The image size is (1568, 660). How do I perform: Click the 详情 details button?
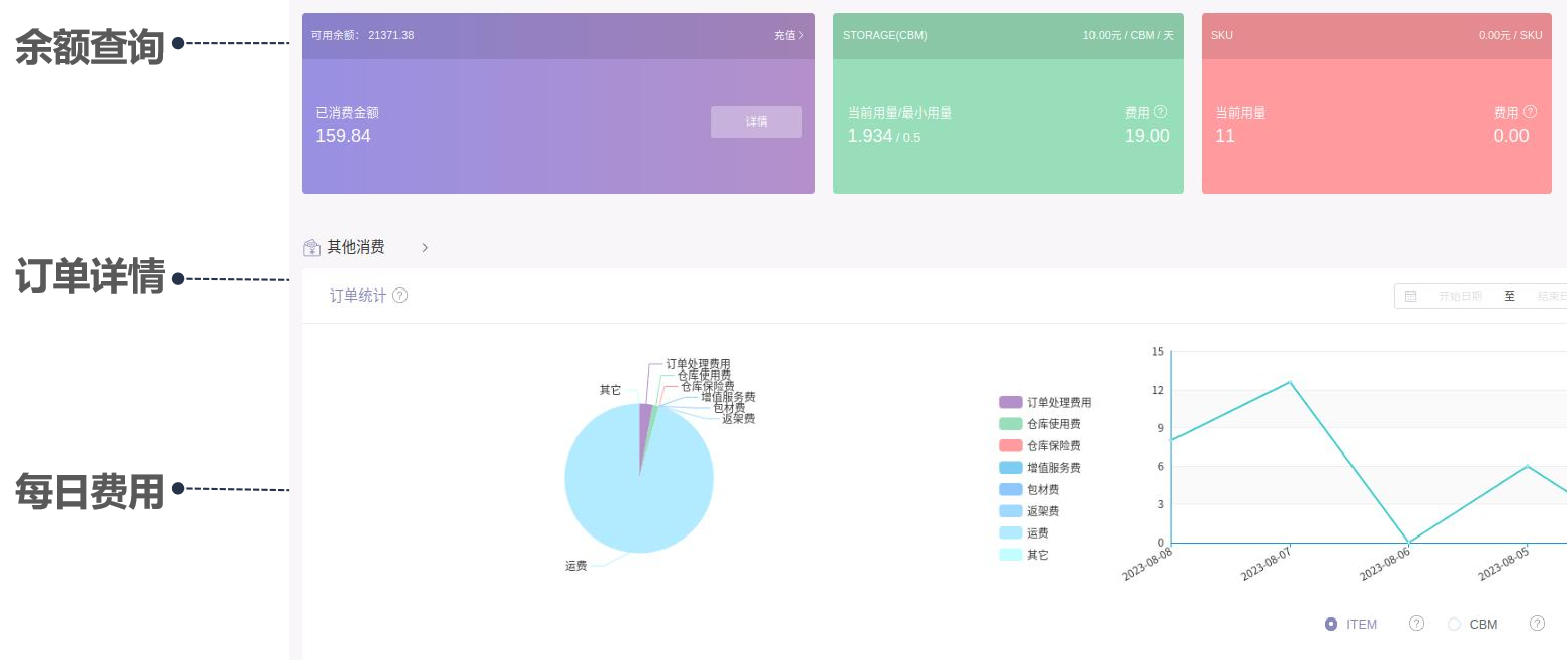pos(756,122)
